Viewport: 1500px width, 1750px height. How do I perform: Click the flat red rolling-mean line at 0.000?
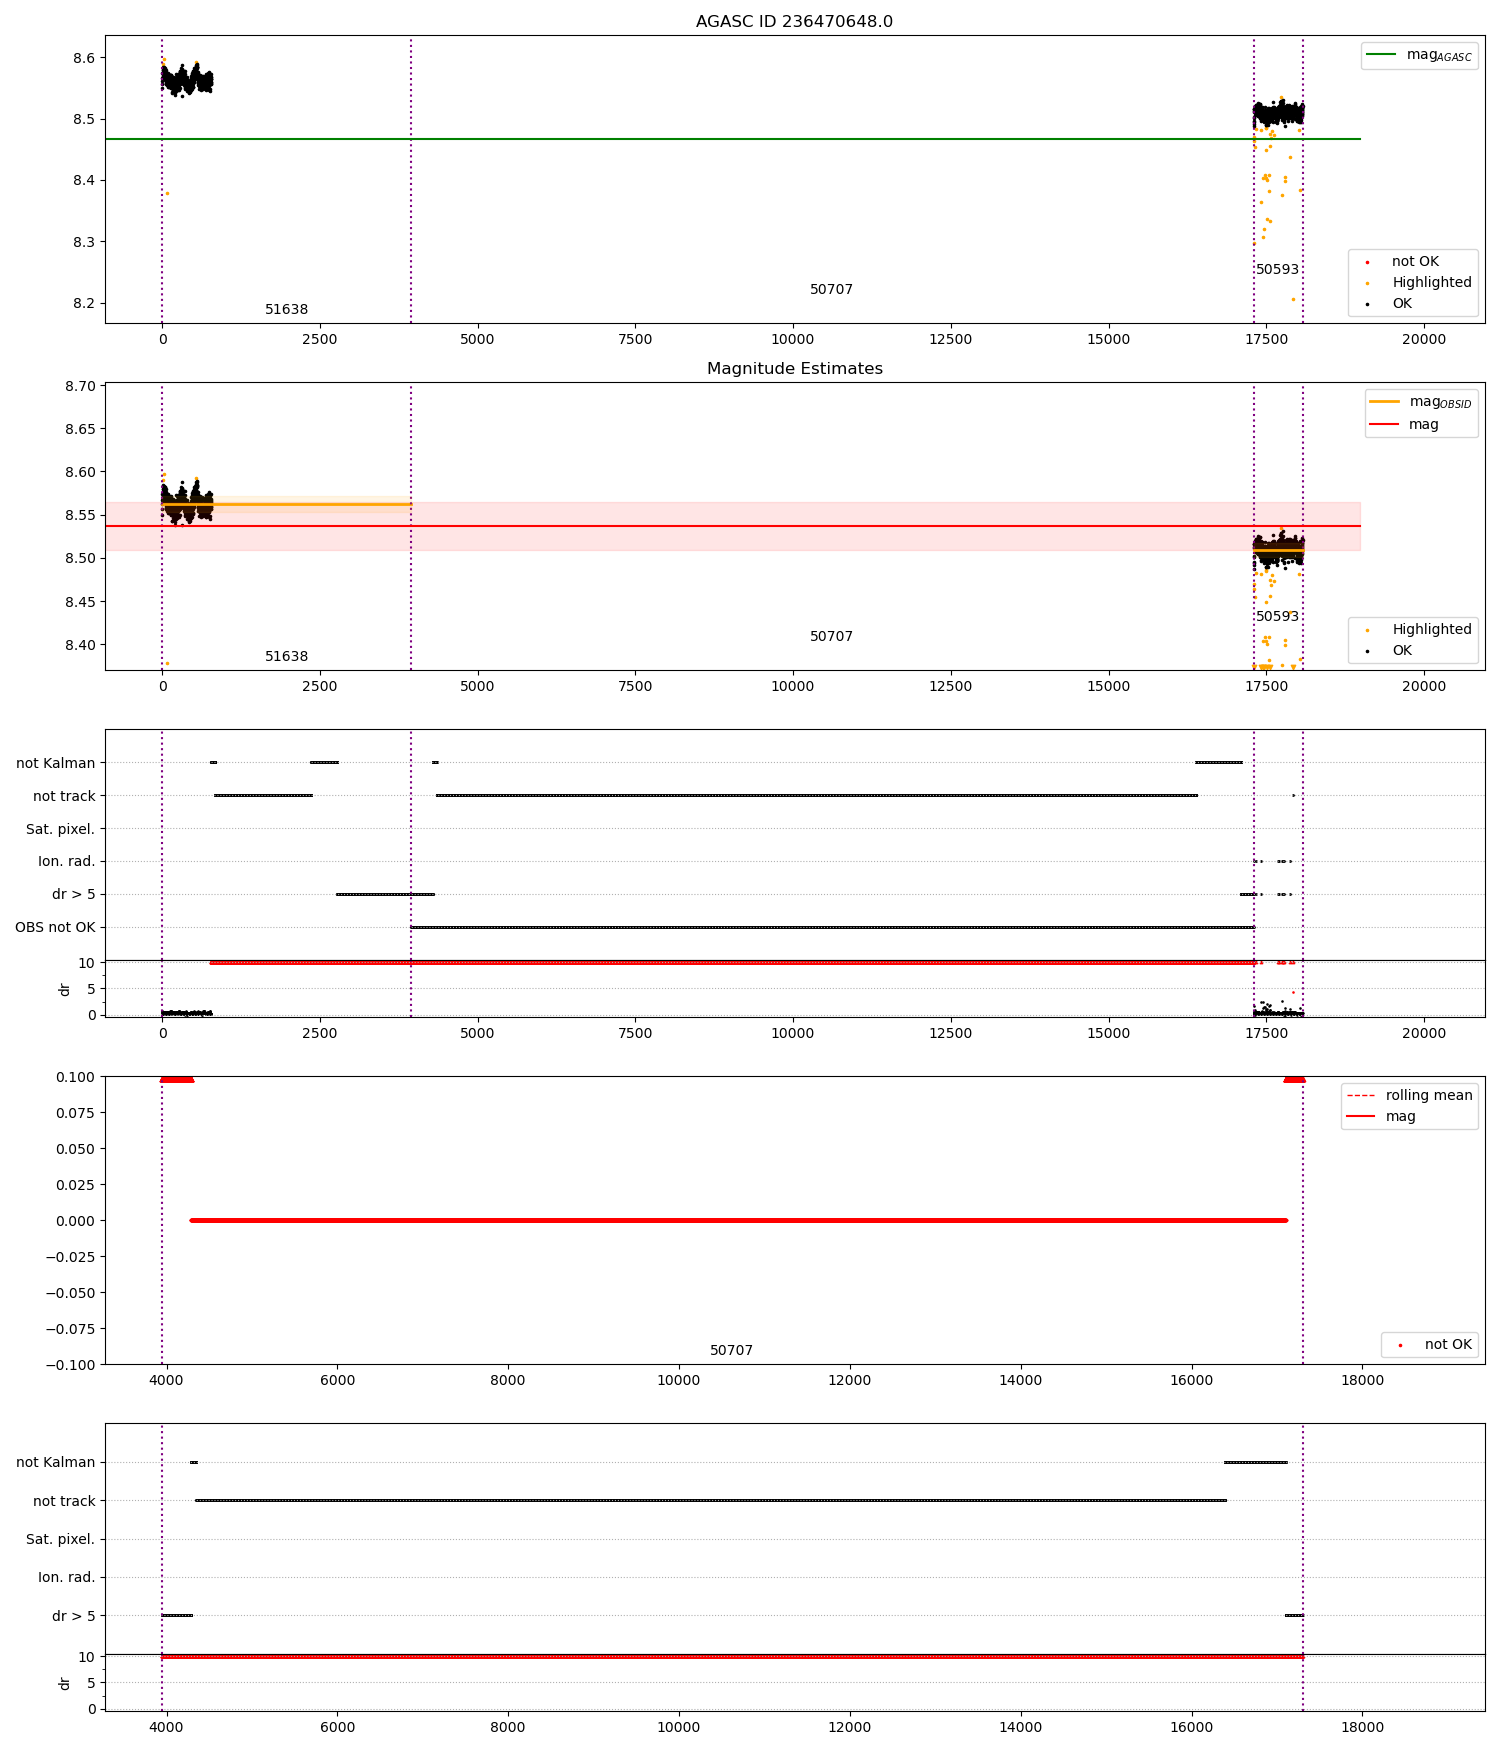[x=738, y=1220]
